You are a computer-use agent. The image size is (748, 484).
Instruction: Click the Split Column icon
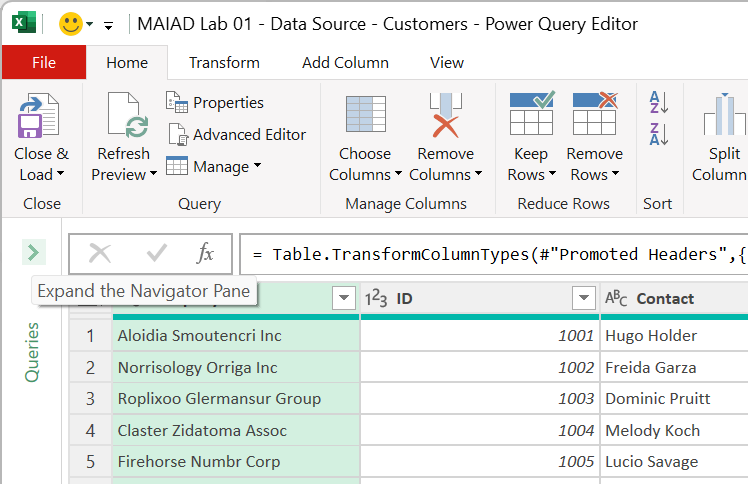(724, 114)
